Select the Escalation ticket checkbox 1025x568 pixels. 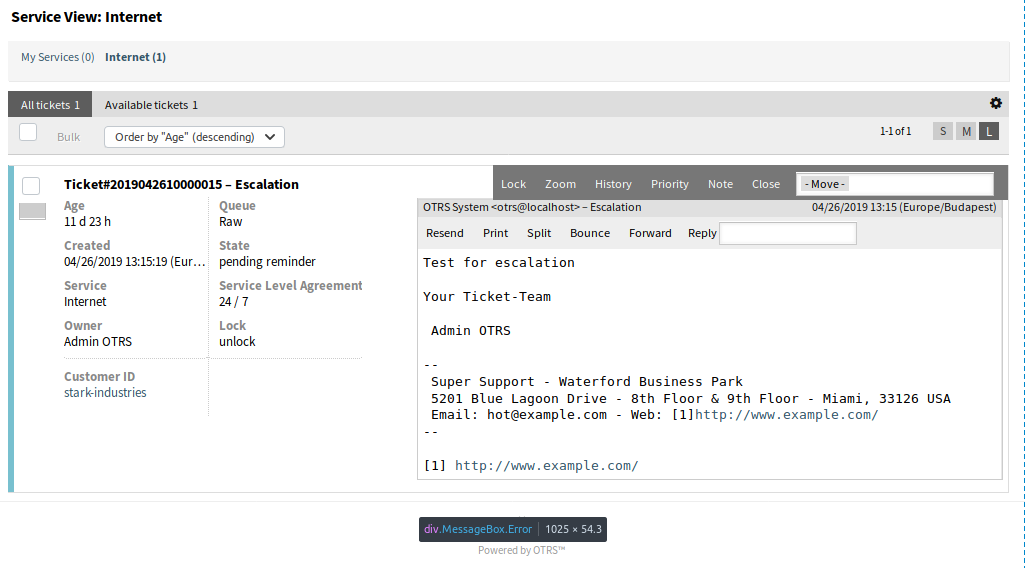pyautogui.click(x=31, y=186)
